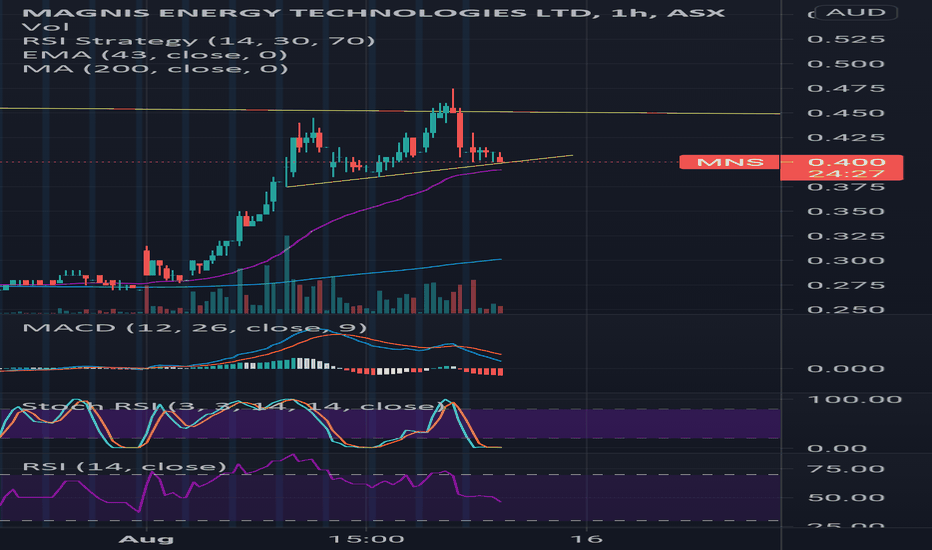Viewport: 932px width, 550px height.
Task: Click the 0.300 price axis label
Action: pyautogui.click(x=846, y=260)
